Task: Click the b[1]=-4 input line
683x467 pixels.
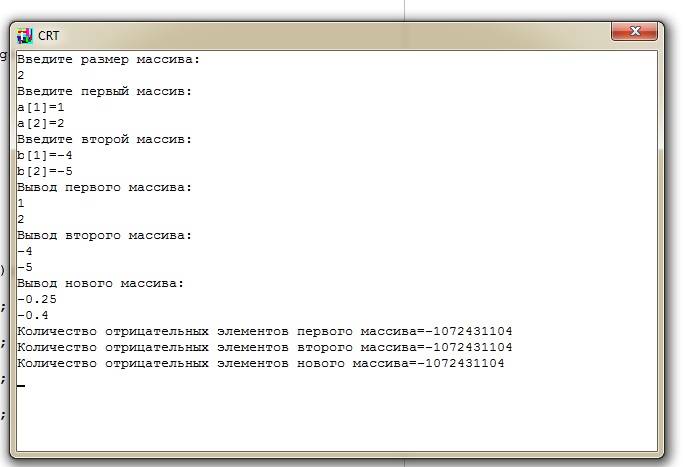Action: pos(44,155)
